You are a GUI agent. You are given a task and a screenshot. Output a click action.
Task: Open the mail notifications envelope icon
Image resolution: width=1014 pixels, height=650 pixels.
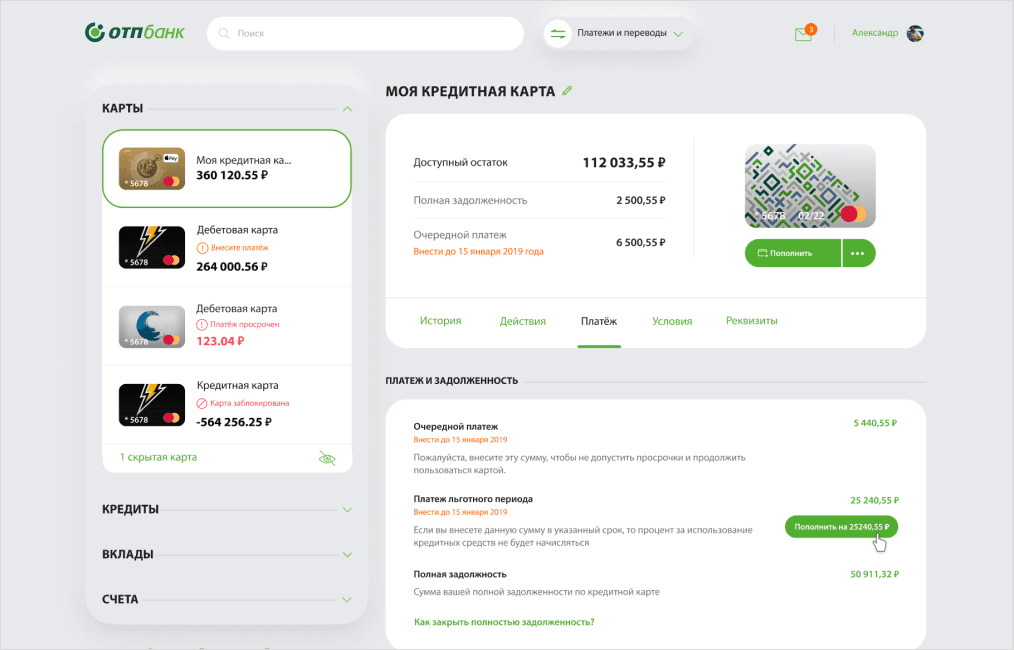click(803, 34)
